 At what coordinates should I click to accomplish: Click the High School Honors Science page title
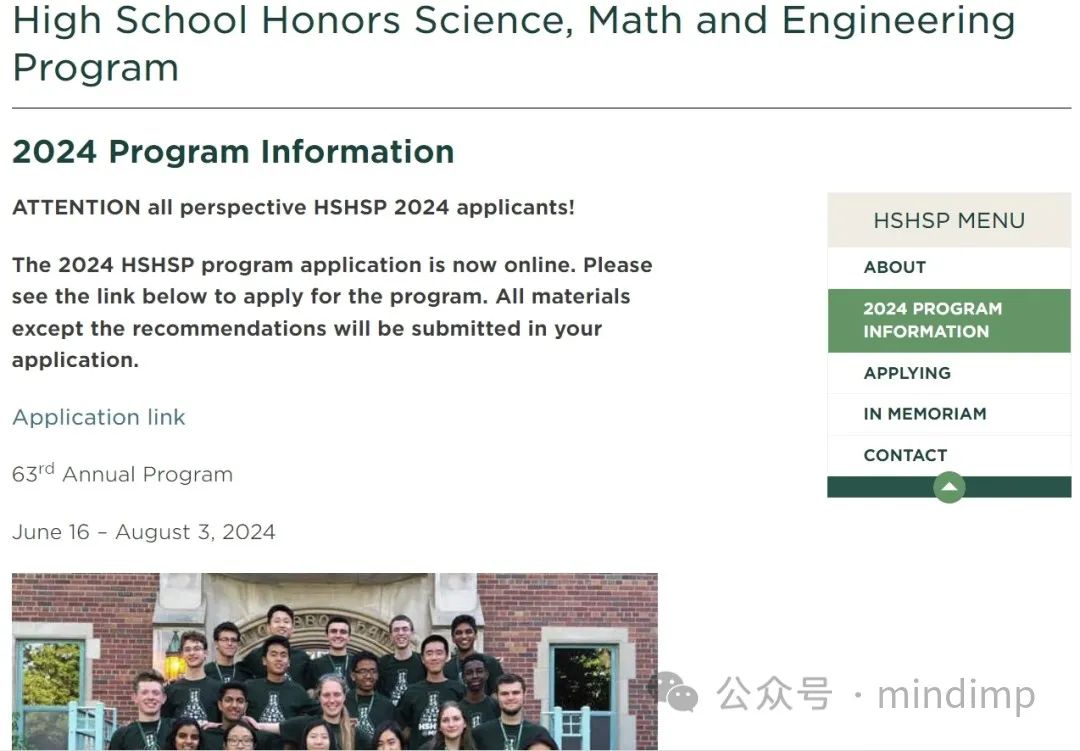(513, 43)
